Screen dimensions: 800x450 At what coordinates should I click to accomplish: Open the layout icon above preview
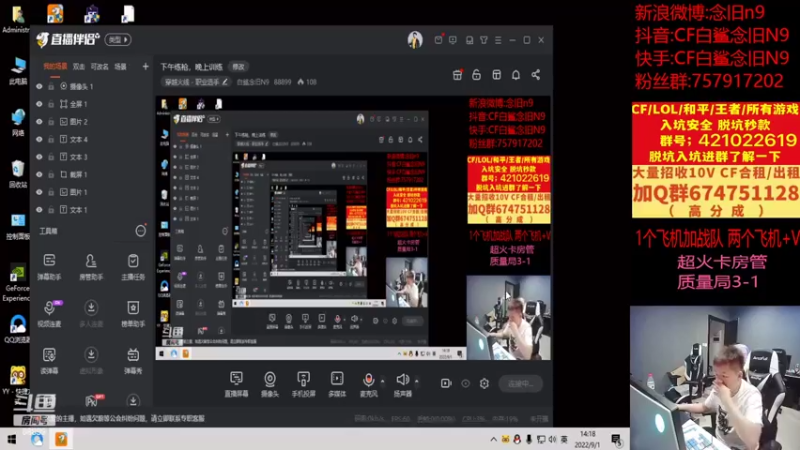click(496, 75)
